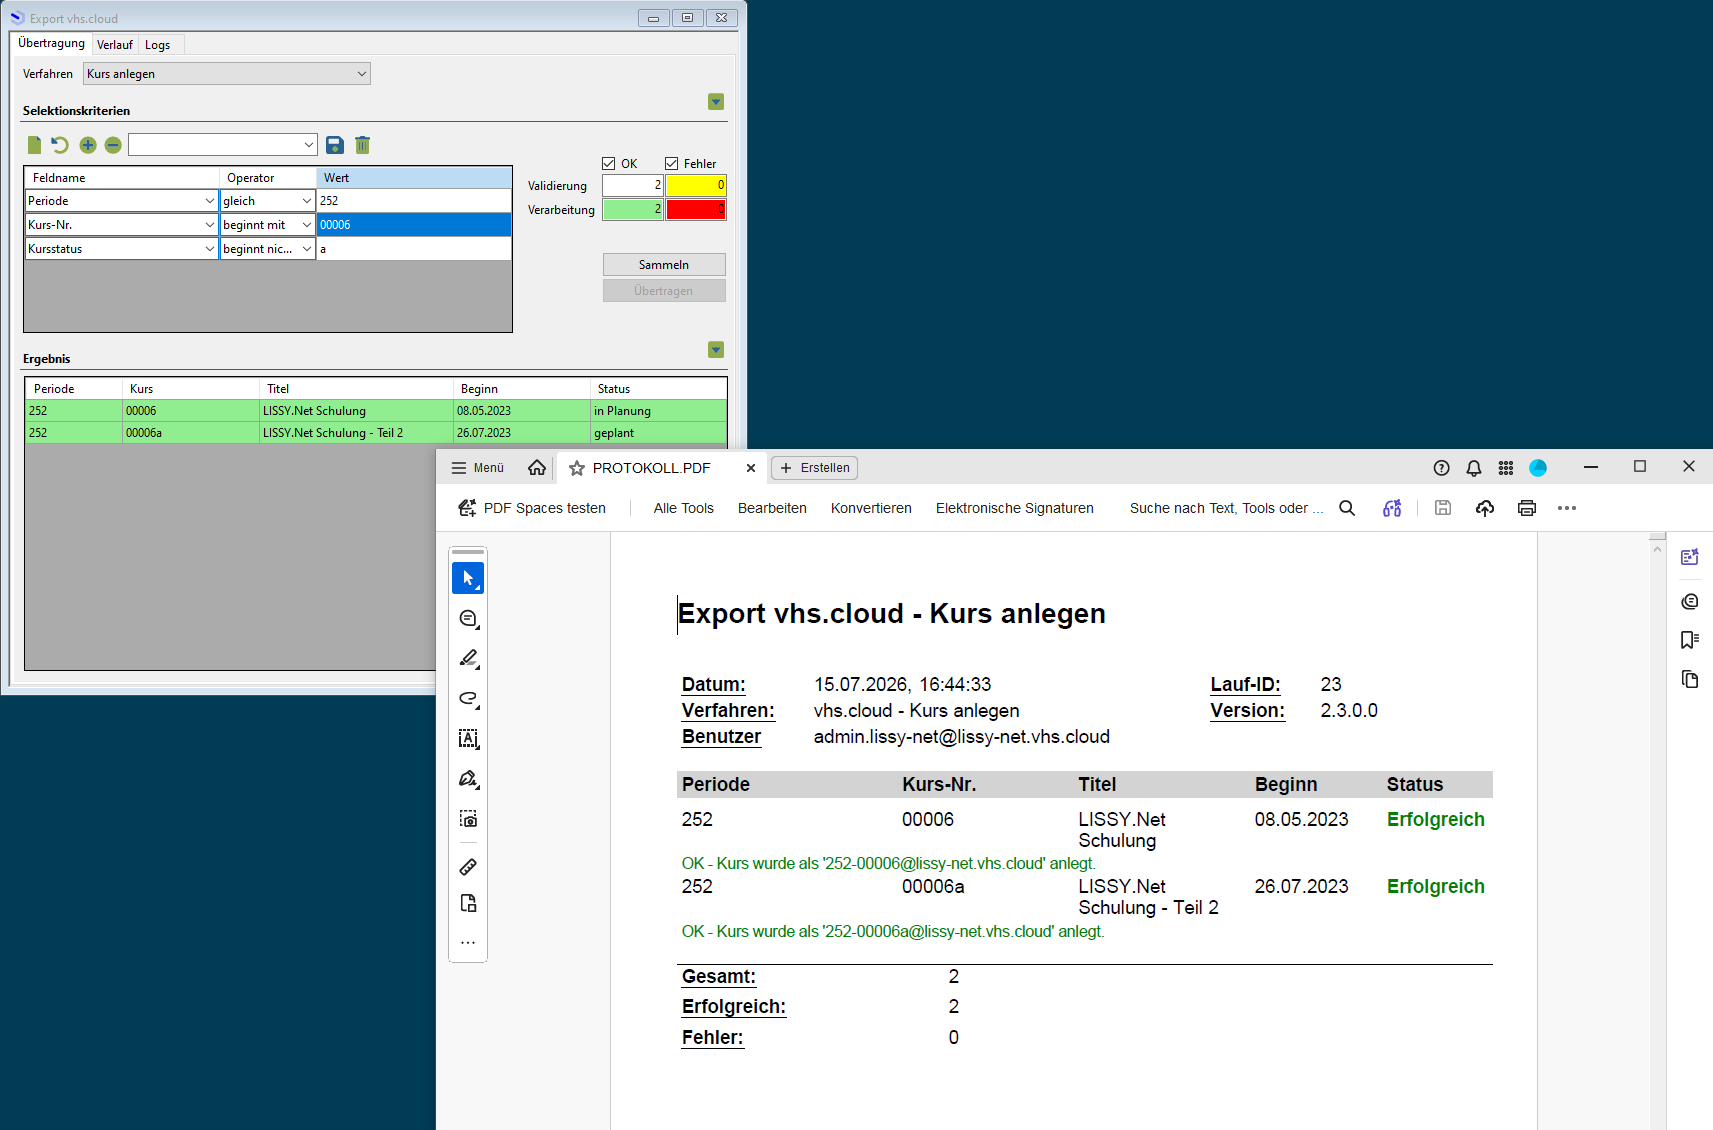
Task: Remove a criterion with the green minus icon
Action: tap(113, 145)
